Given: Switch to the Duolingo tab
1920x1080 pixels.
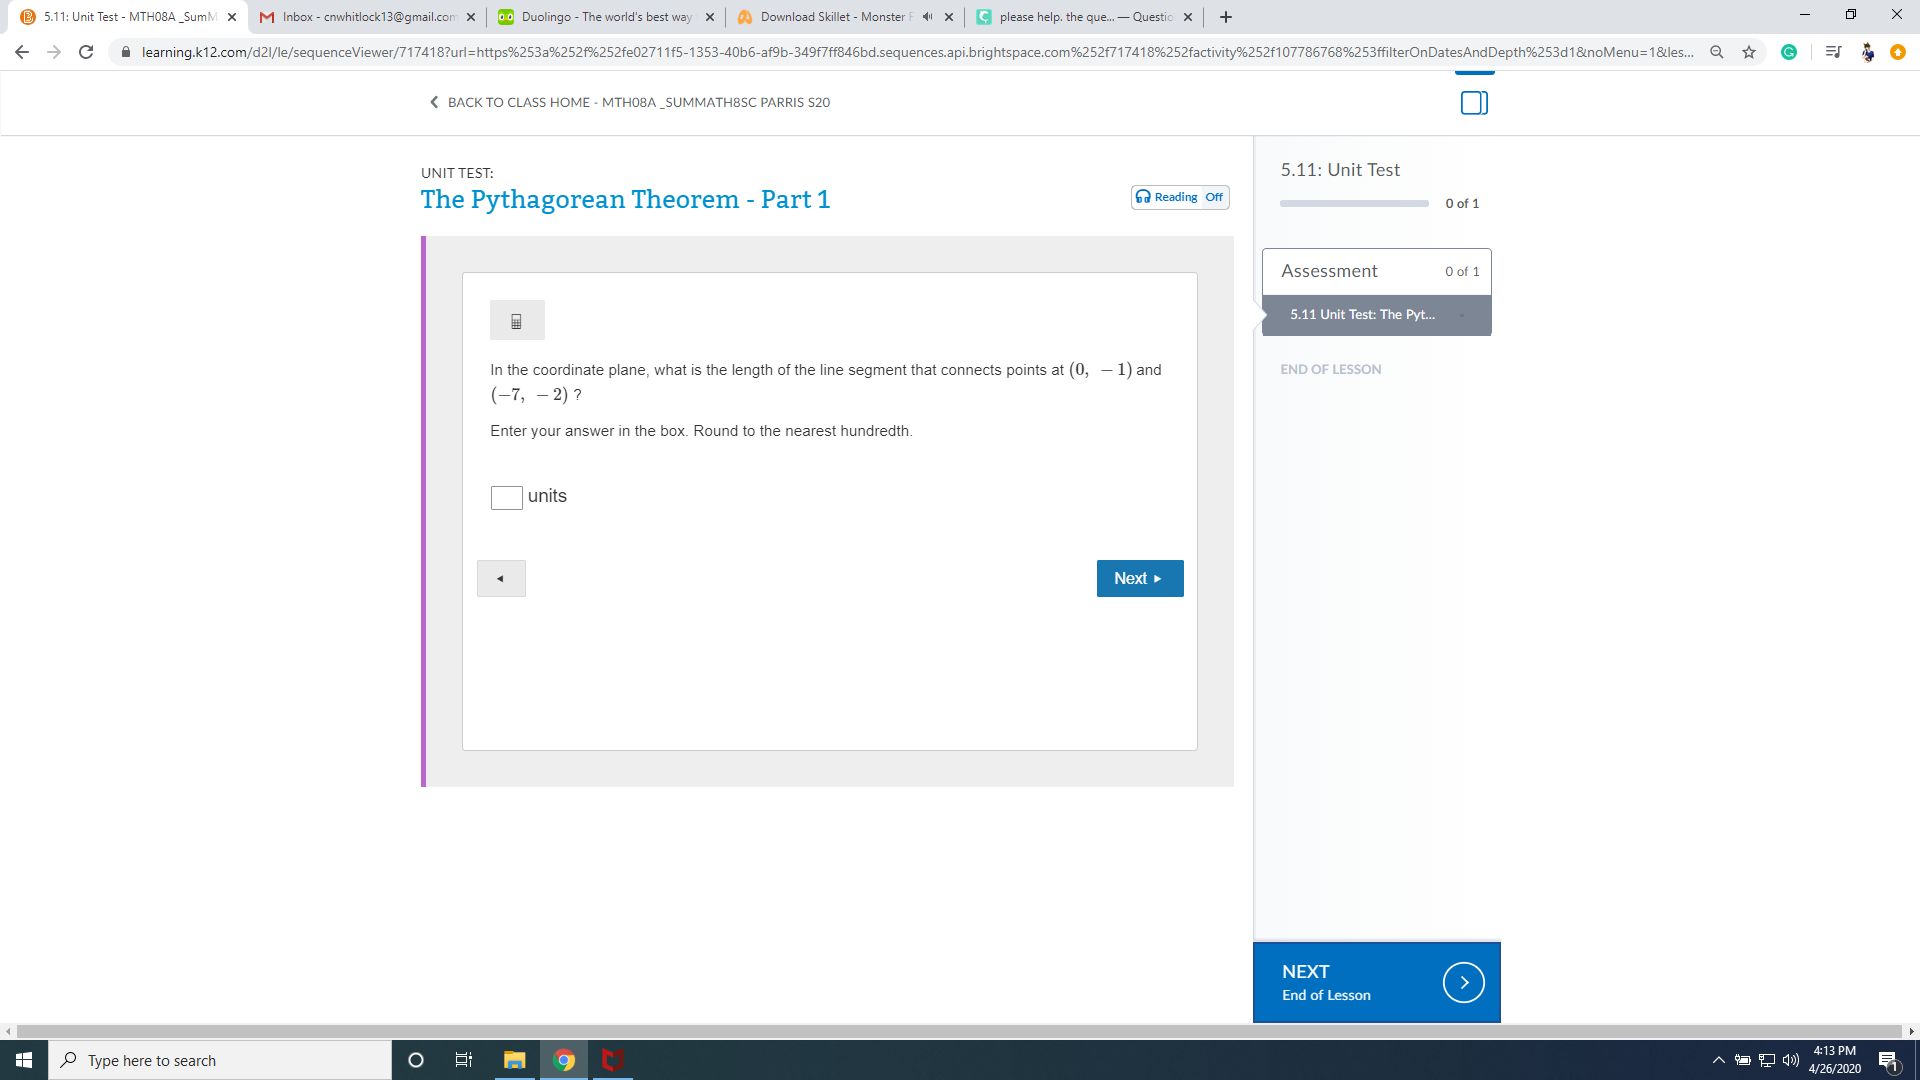Looking at the screenshot, I should (x=606, y=17).
